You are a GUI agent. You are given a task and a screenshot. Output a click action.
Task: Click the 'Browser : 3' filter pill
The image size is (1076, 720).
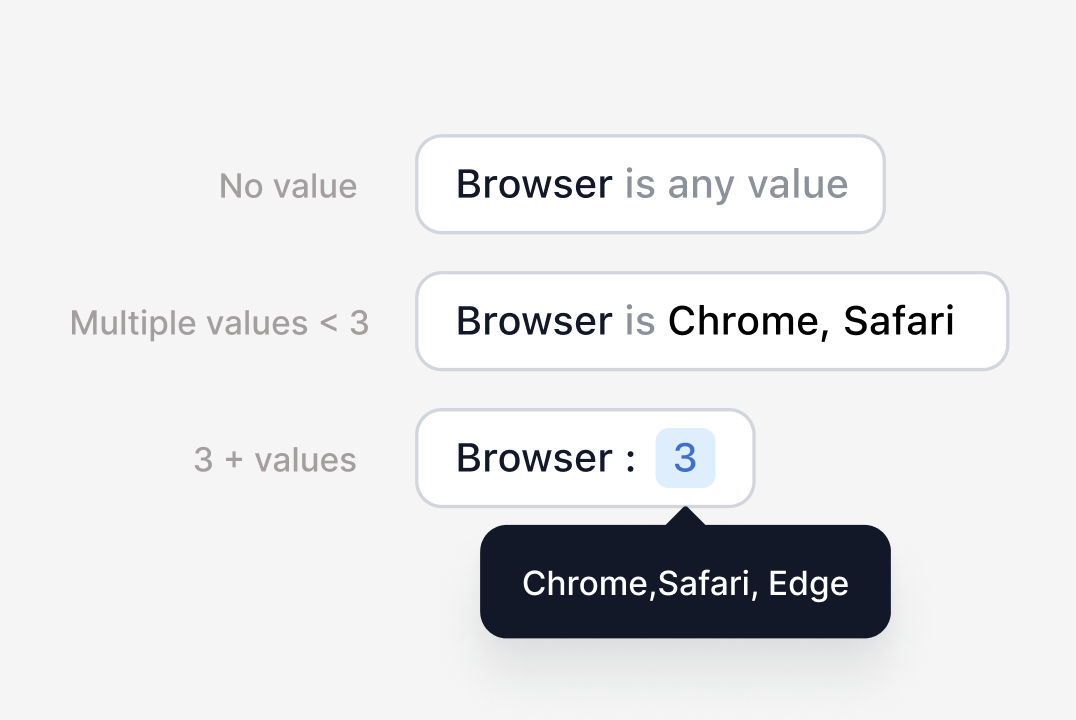click(x=585, y=458)
